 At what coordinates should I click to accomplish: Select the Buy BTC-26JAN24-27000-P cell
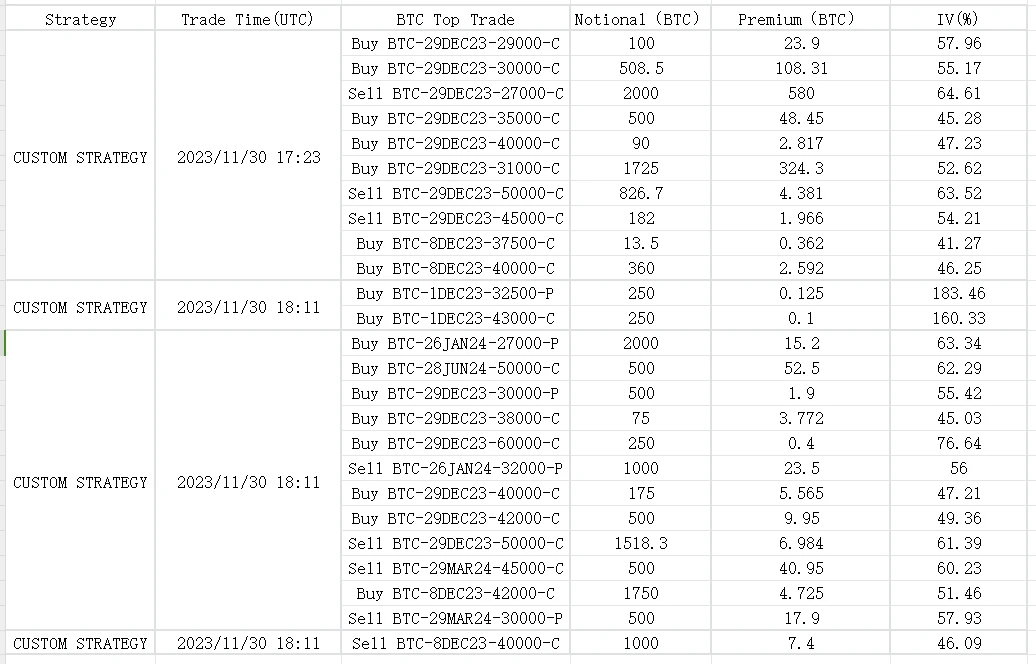point(455,343)
